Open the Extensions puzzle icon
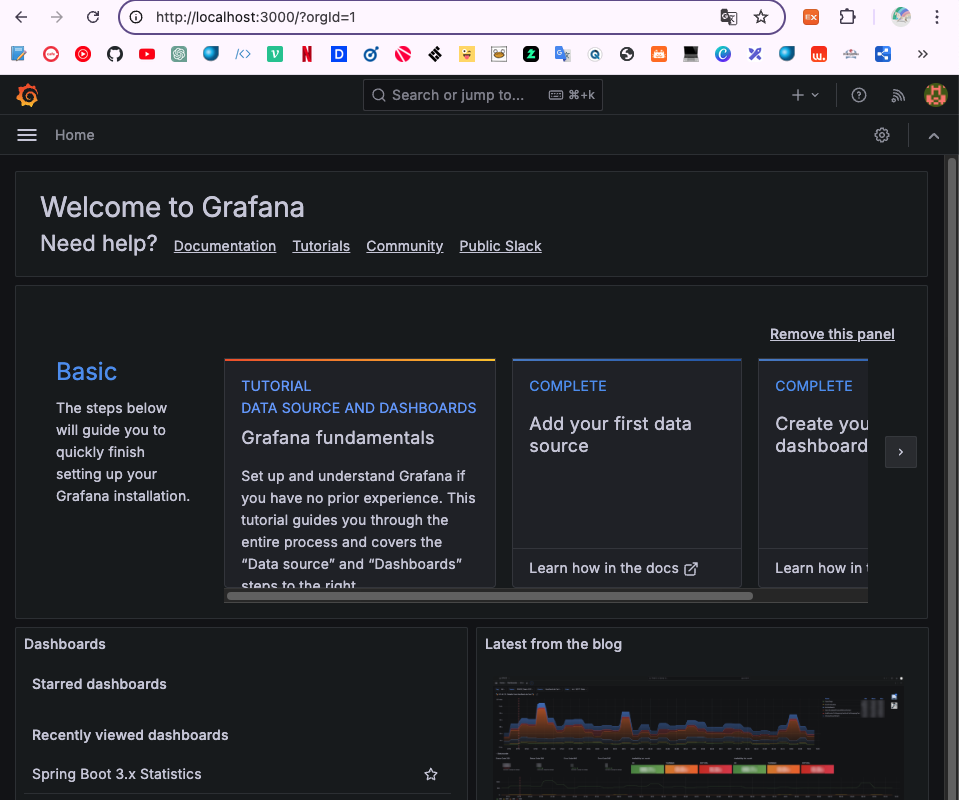This screenshot has height=800, width=959. pyautogui.click(x=847, y=17)
